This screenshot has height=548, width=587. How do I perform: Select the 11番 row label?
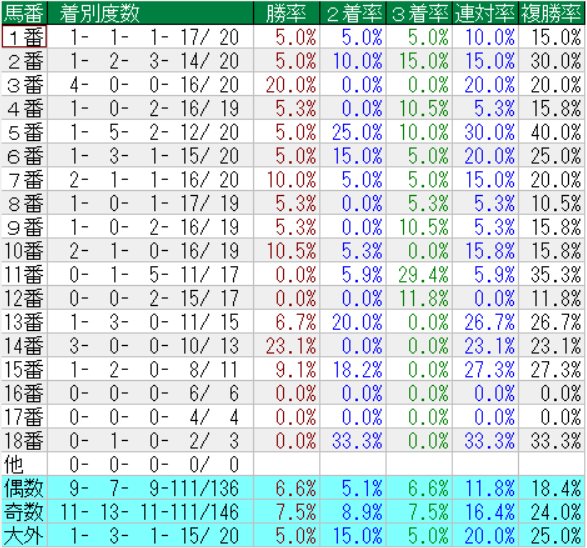[24, 274]
